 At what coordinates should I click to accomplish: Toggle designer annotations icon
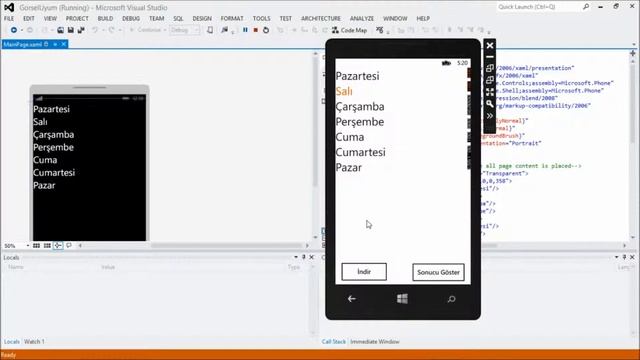(x=69, y=245)
